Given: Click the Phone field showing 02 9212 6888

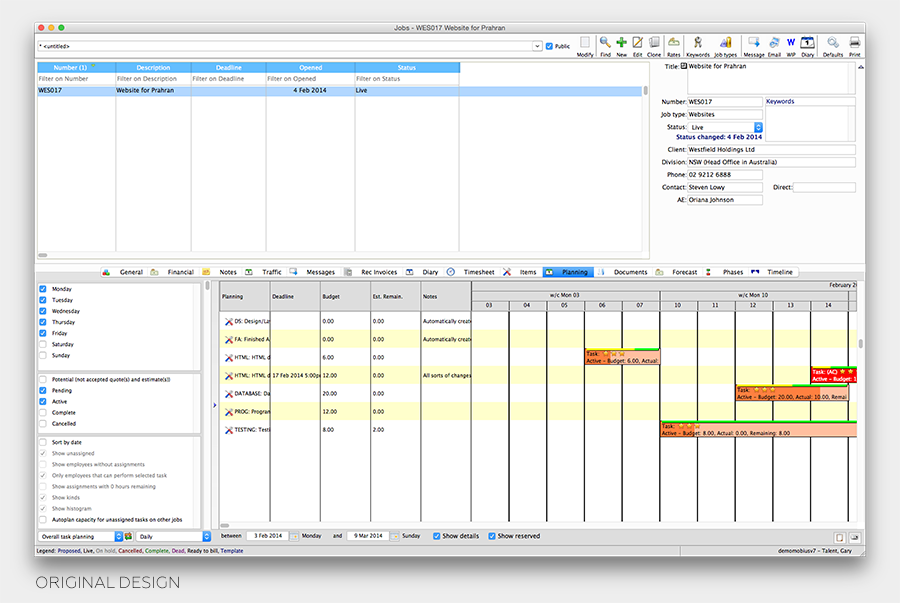Looking at the screenshot, I should point(725,174).
